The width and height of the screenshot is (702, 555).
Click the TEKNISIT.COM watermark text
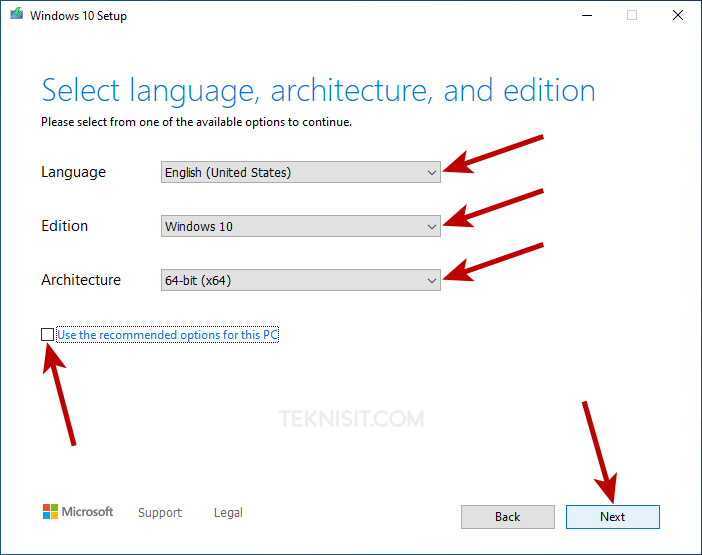(x=352, y=419)
